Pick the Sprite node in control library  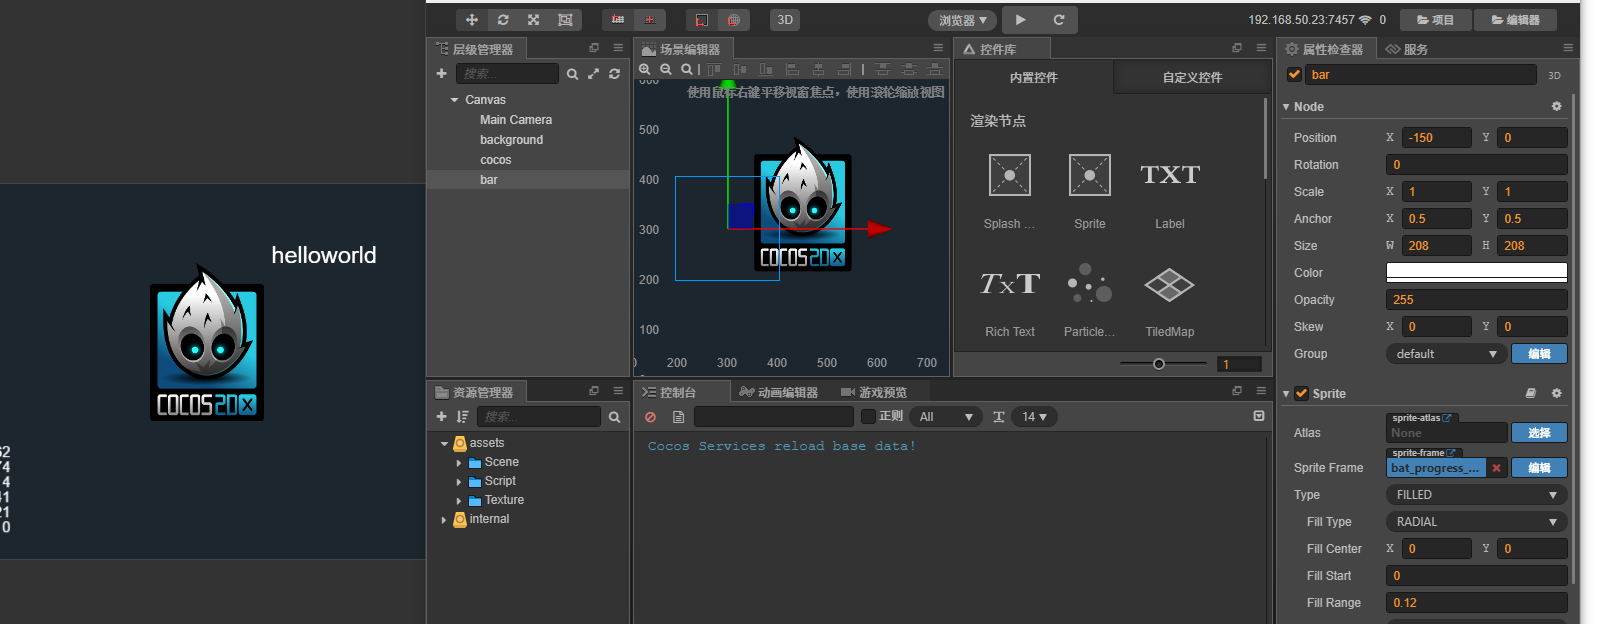tap(1090, 191)
